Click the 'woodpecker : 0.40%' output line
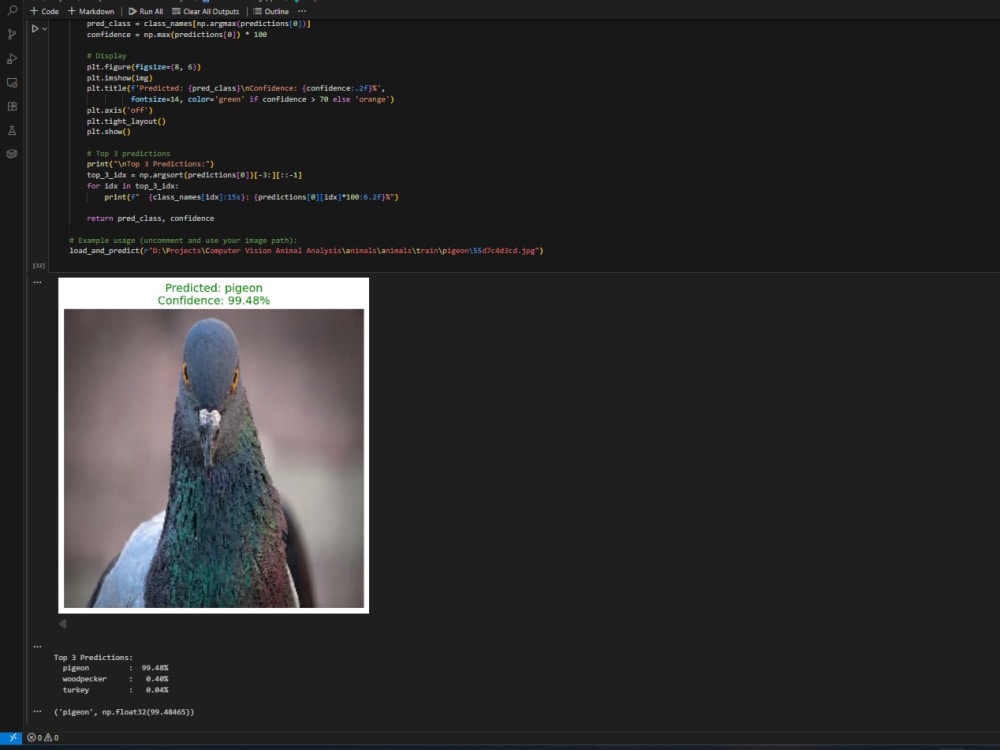1000x750 pixels. (115, 679)
